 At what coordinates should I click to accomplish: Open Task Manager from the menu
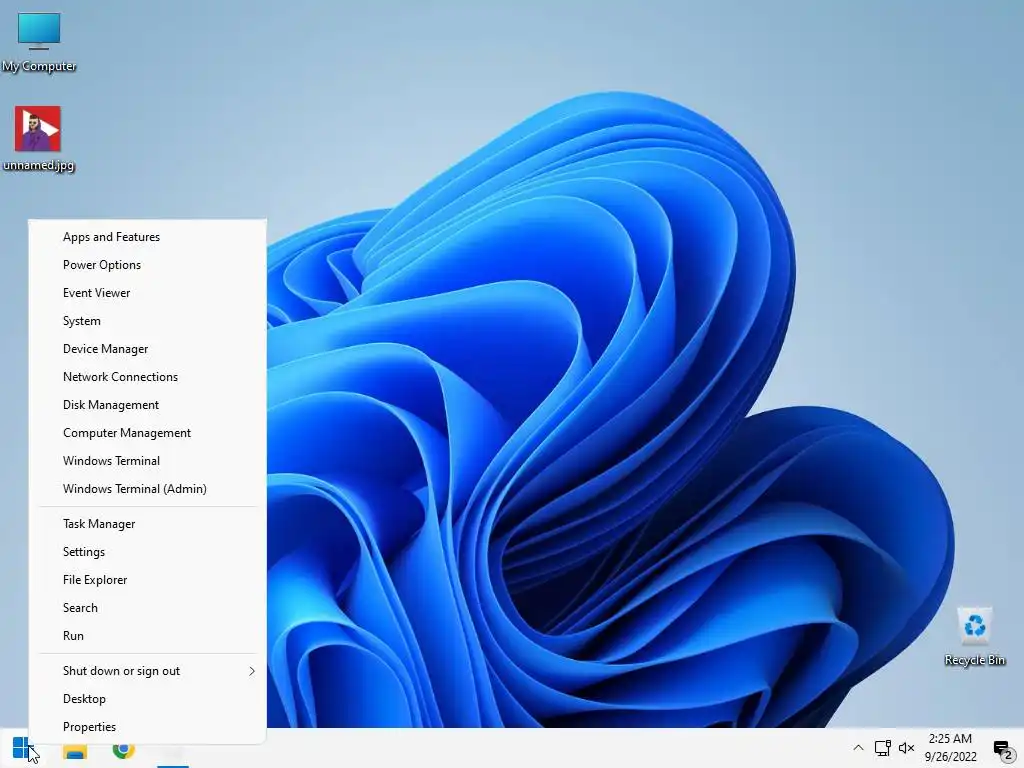pos(148,524)
